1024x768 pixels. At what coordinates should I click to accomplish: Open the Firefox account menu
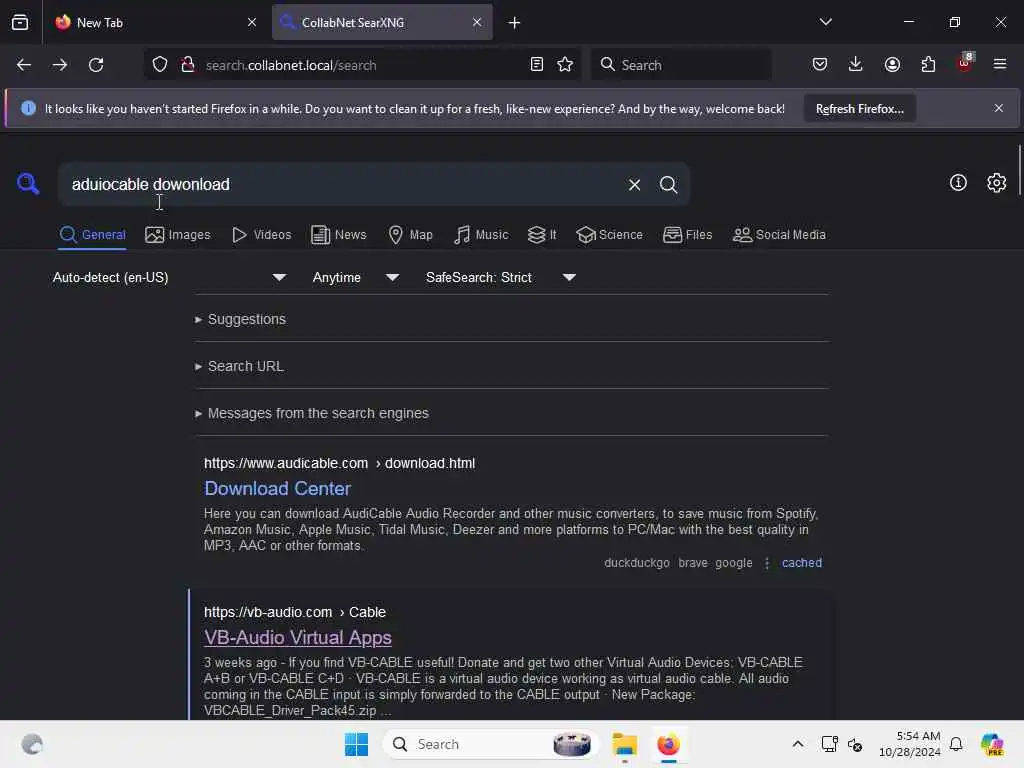pyautogui.click(x=892, y=64)
